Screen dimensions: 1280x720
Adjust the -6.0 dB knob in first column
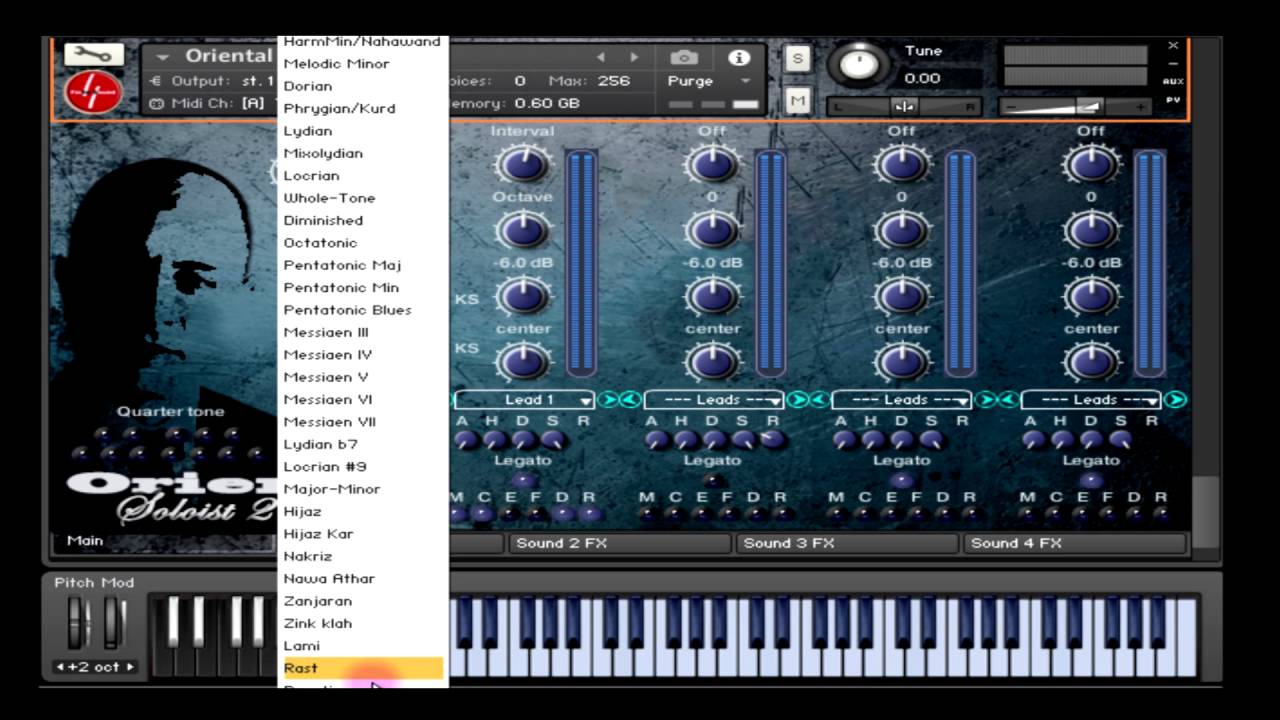pos(523,296)
